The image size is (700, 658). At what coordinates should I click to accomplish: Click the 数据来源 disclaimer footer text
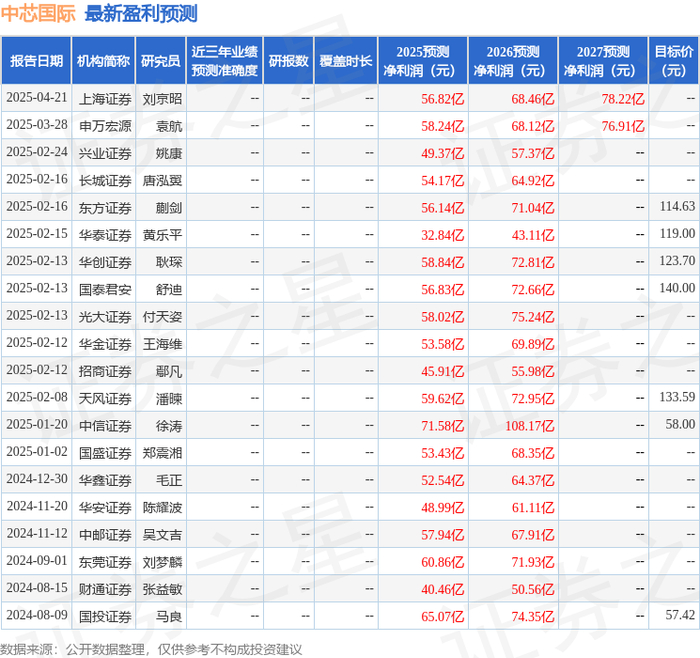151,649
